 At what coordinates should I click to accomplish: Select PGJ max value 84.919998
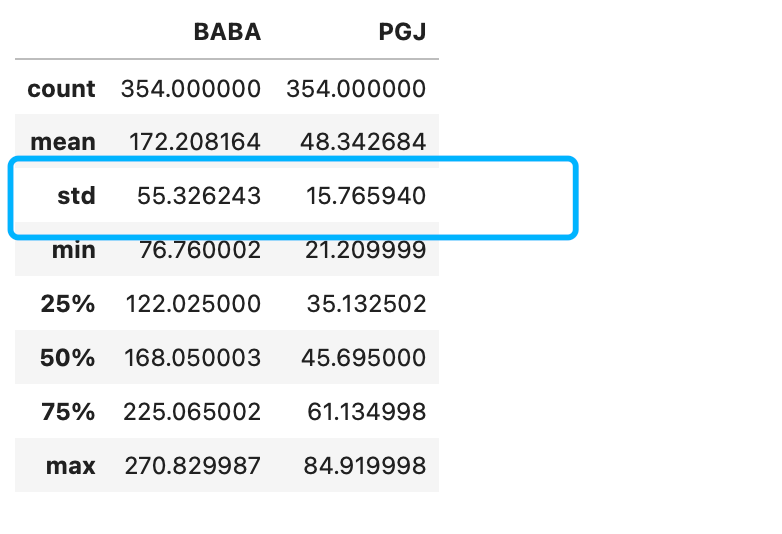pyautogui.click(x=363, y=466)
